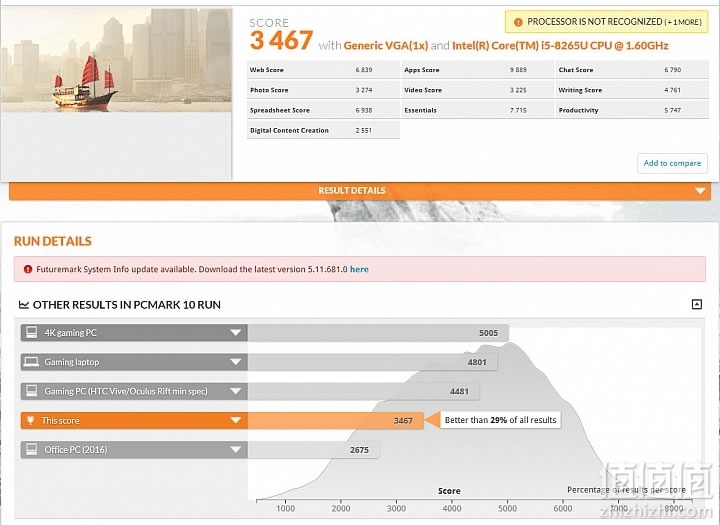
Task: Click the Processor Is Not Recognized warning banner
Action: pos(607,22)
